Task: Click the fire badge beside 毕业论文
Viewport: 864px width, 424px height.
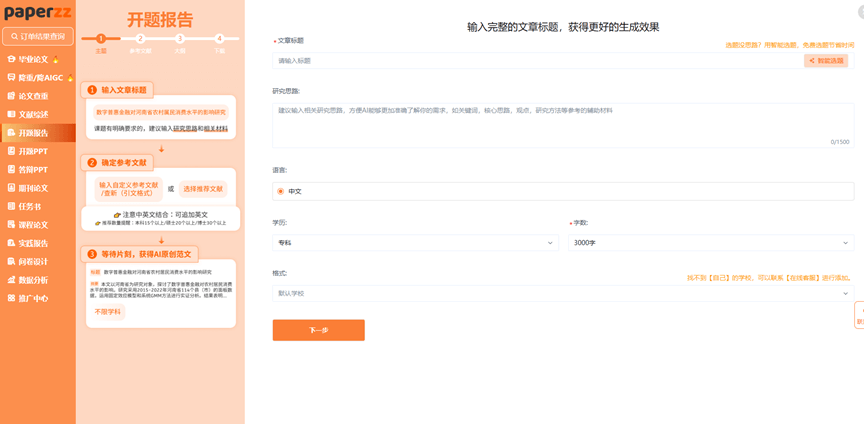Action: tap(56, 59)
